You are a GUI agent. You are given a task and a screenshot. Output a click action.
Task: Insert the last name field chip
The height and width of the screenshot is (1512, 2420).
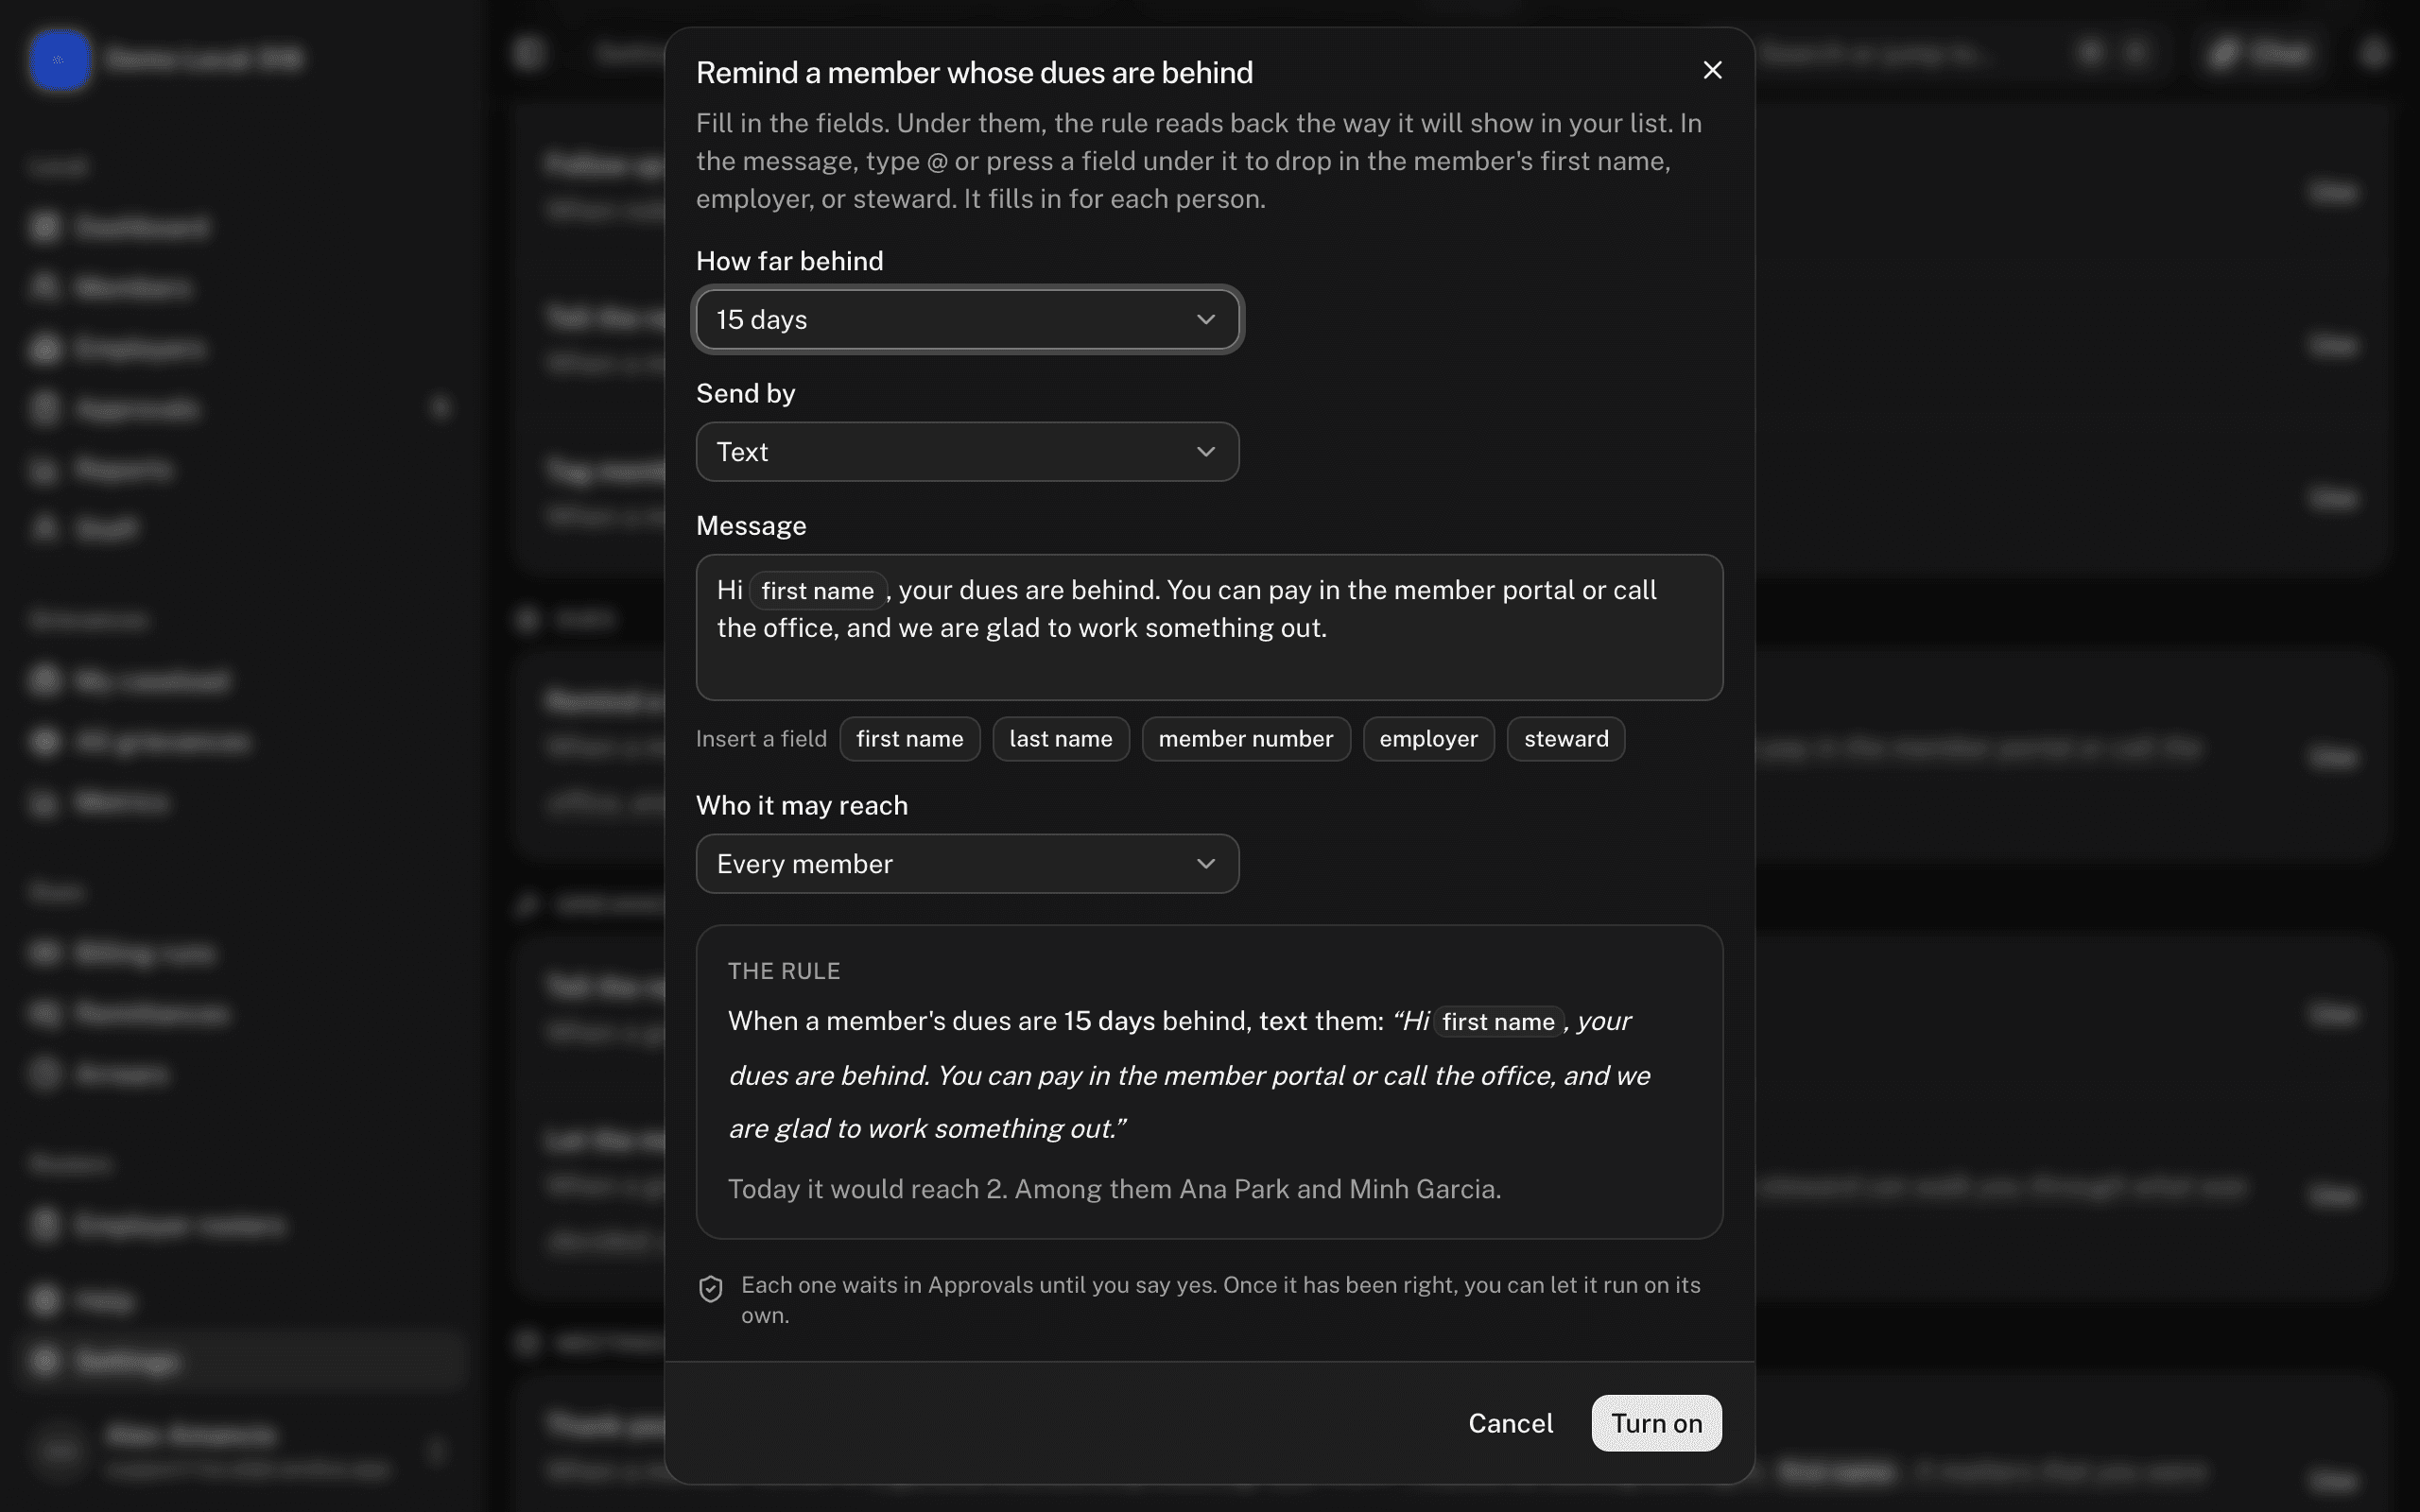(1060, 739)
